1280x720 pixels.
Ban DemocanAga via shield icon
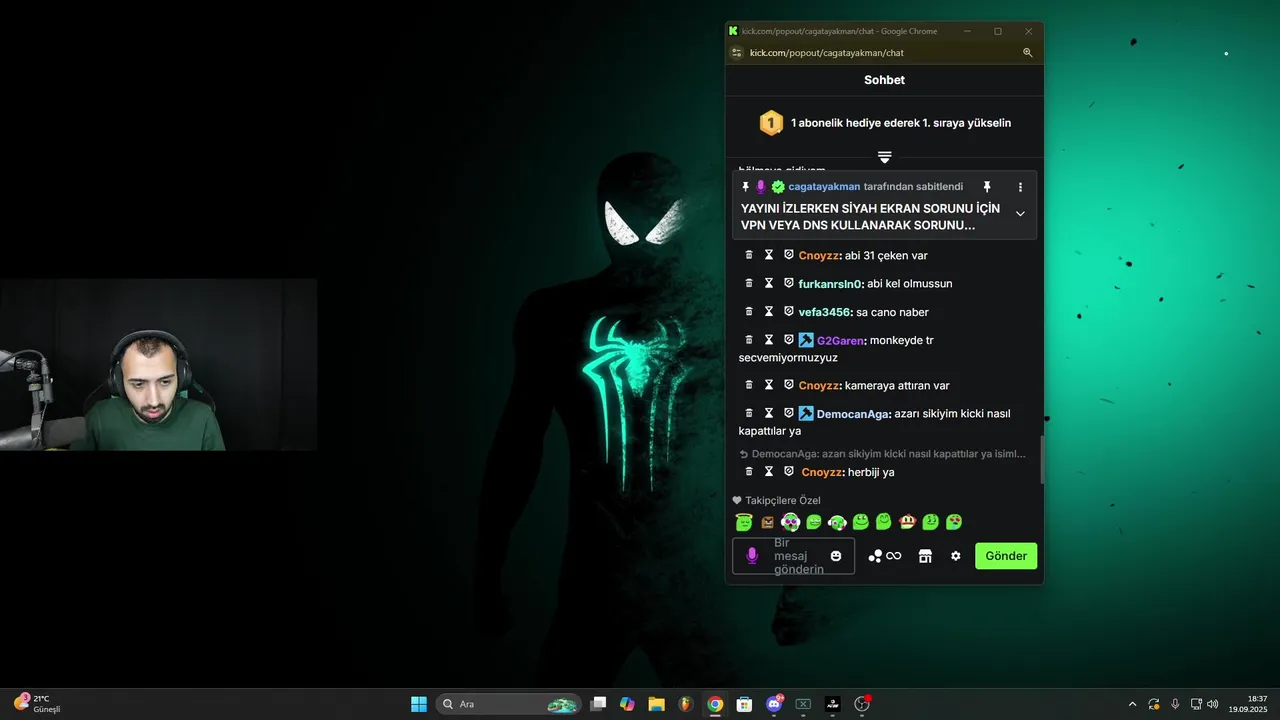click(788, 413)
